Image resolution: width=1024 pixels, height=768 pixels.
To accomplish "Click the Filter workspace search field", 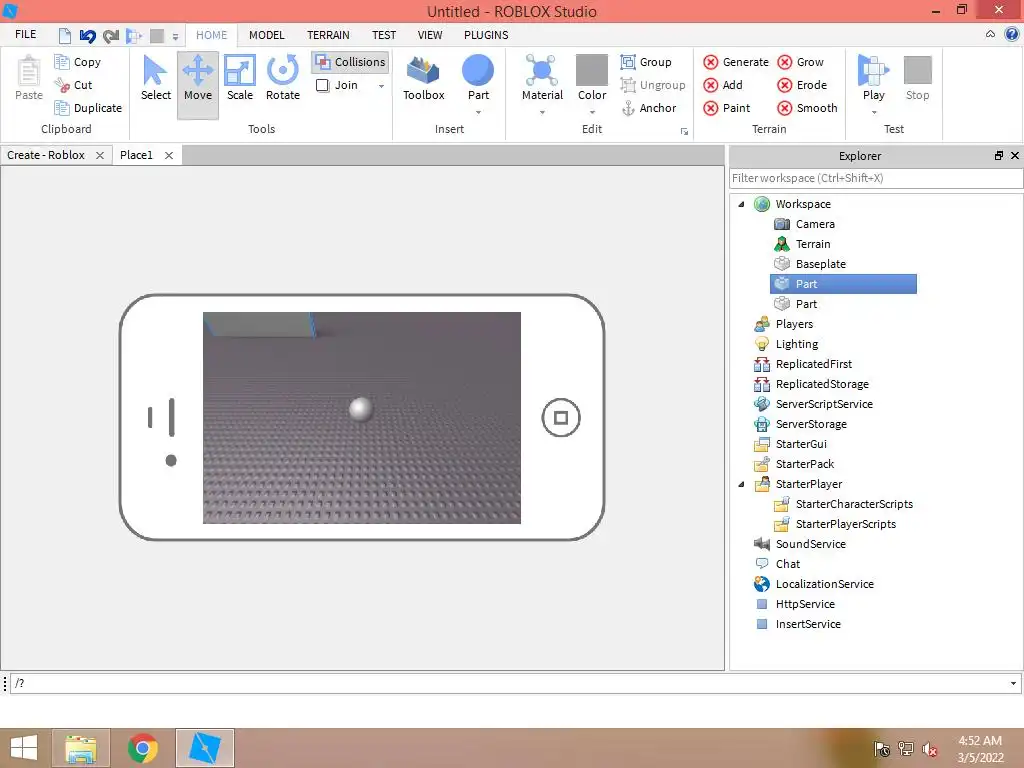I will pos(876,178).
